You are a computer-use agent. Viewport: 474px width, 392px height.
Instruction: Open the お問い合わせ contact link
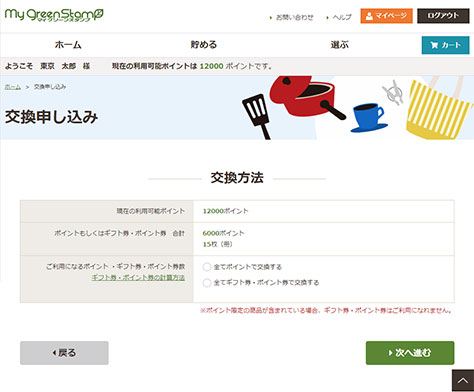[x=294, y=17]
